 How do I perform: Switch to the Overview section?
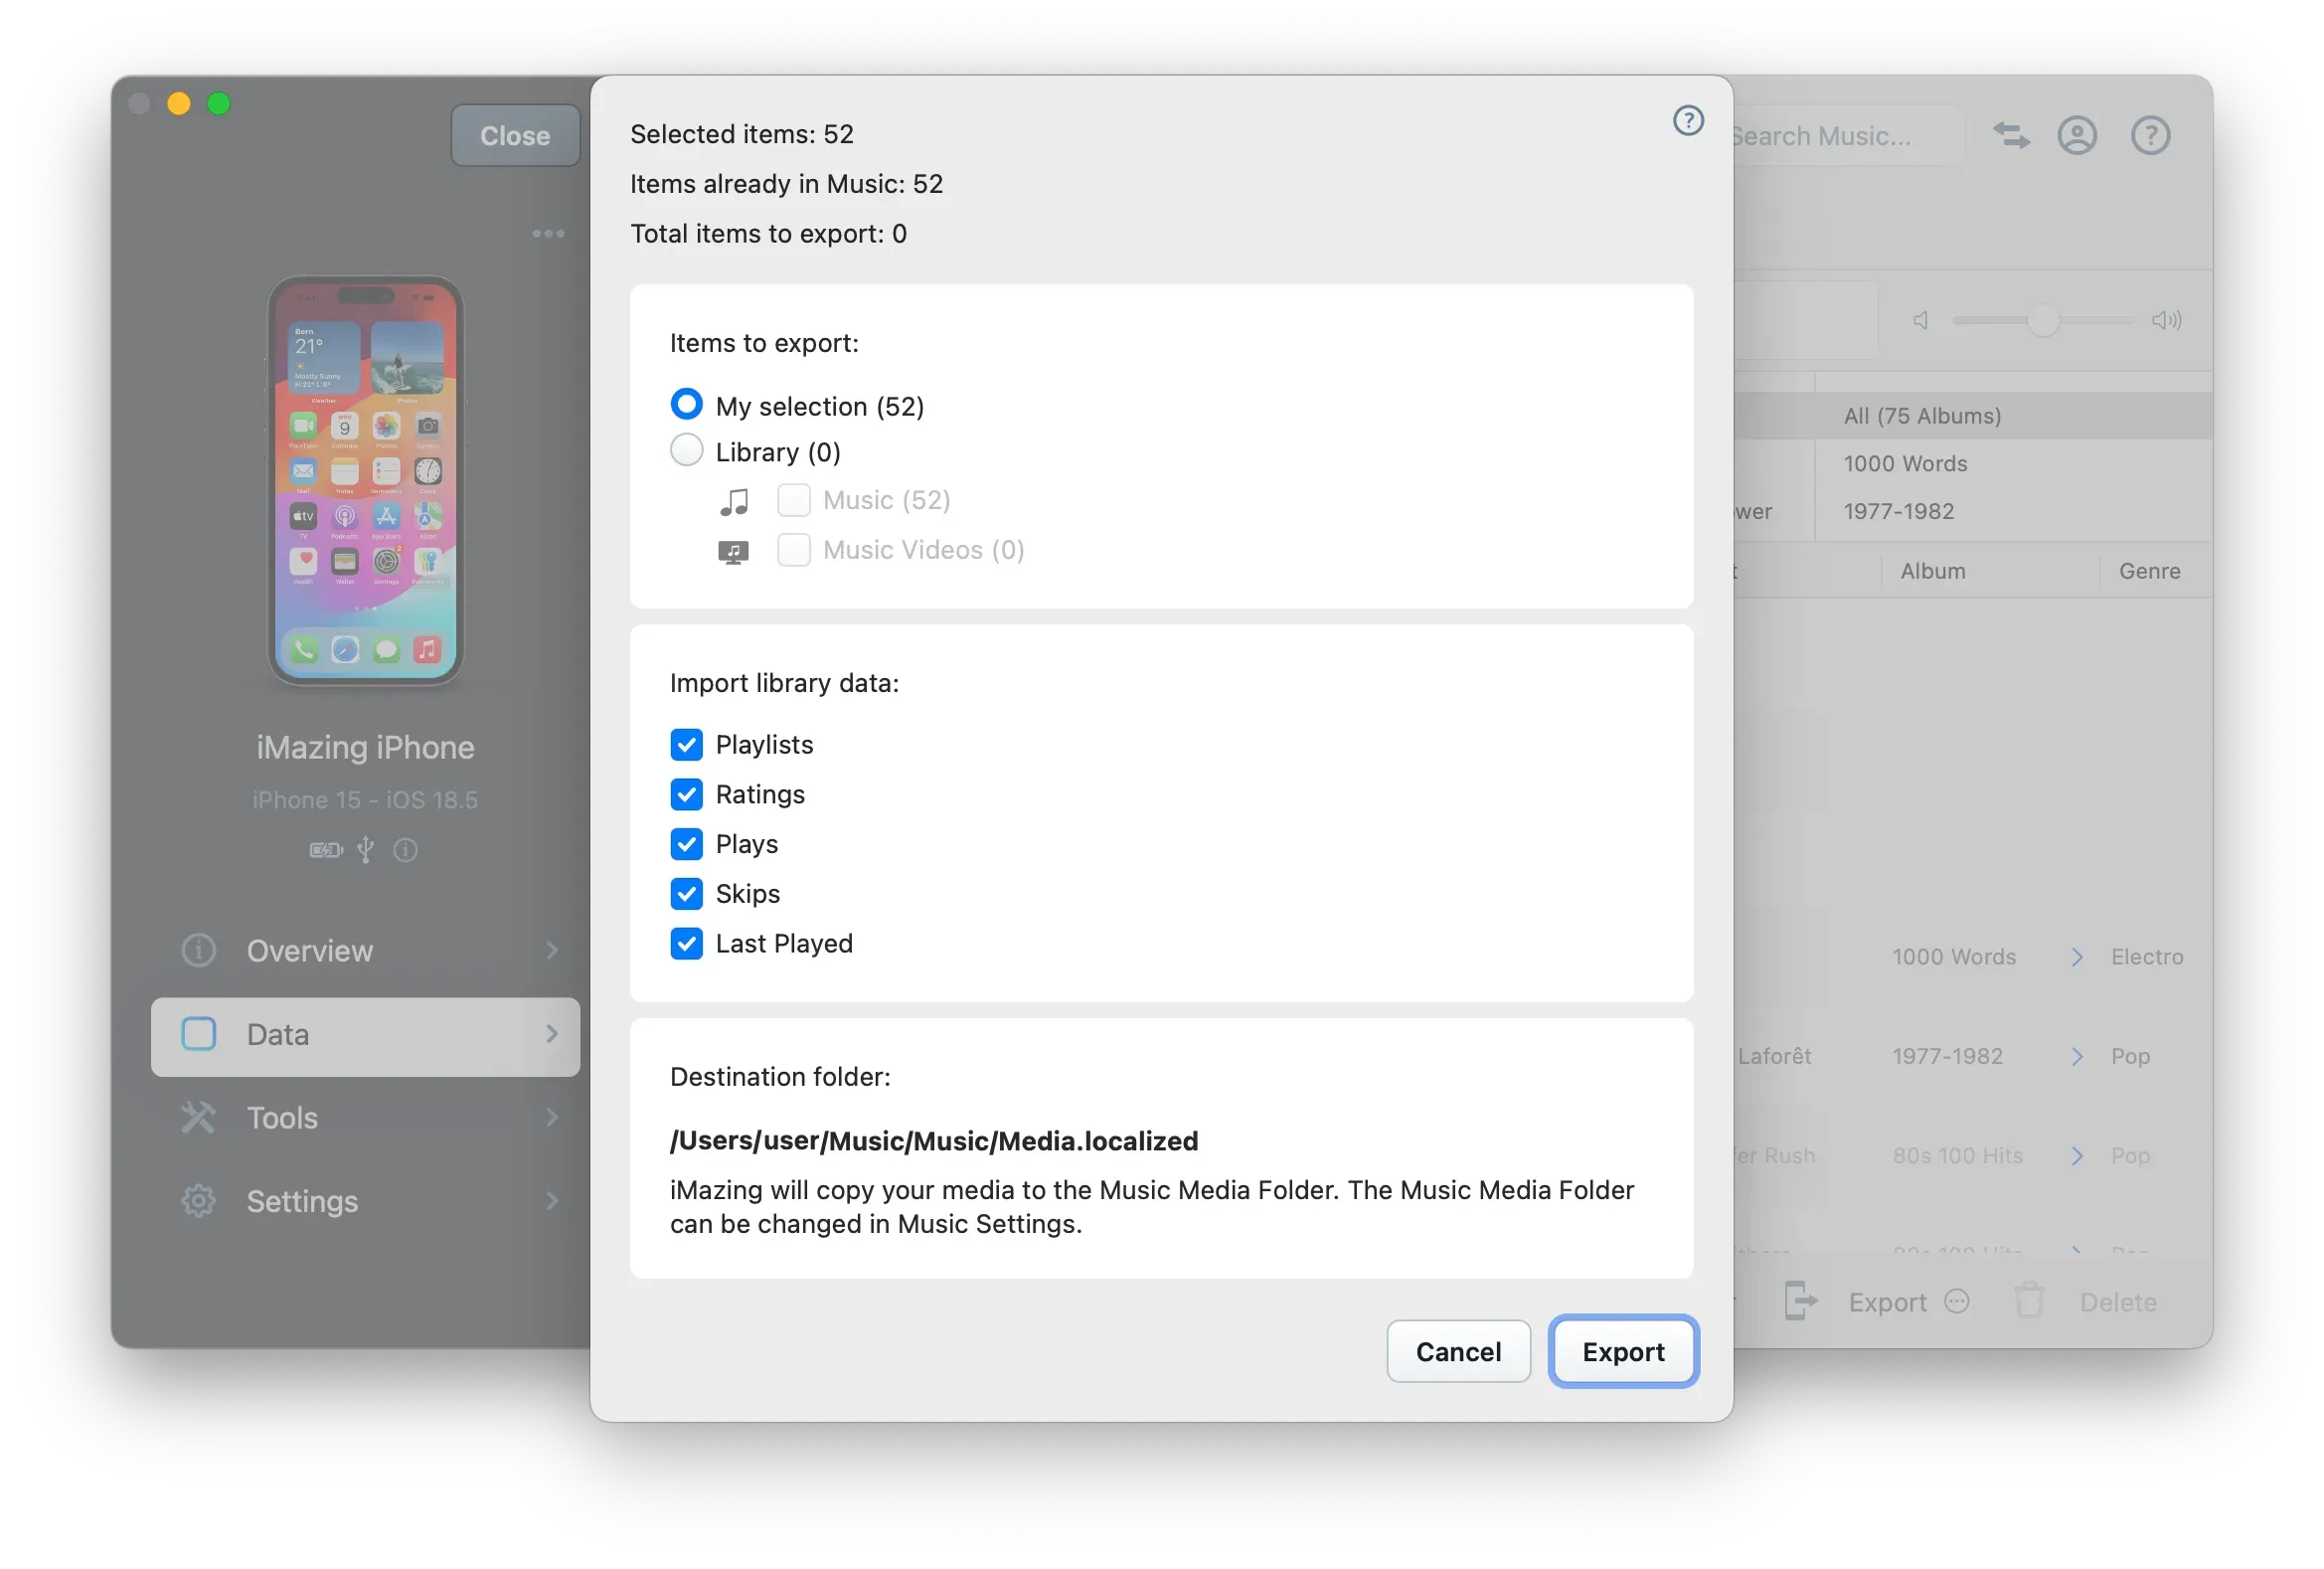coord(308,950)
